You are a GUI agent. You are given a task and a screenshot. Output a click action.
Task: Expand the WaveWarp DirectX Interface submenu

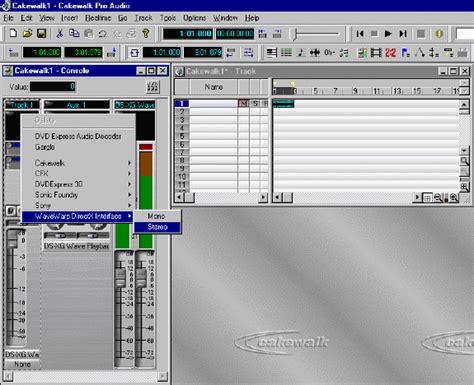coord(78,216)
